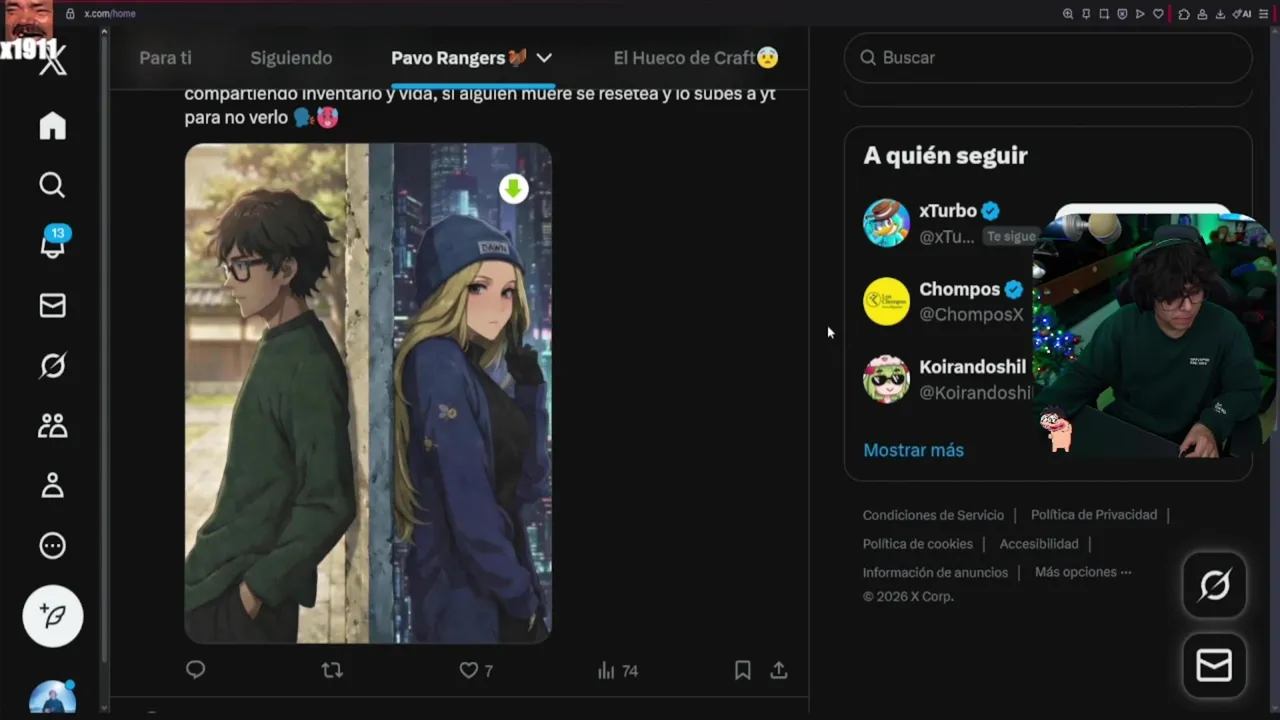Open browser AI assistant icon
This screenshot has width=1280, height=720.
coord(1242,14)
